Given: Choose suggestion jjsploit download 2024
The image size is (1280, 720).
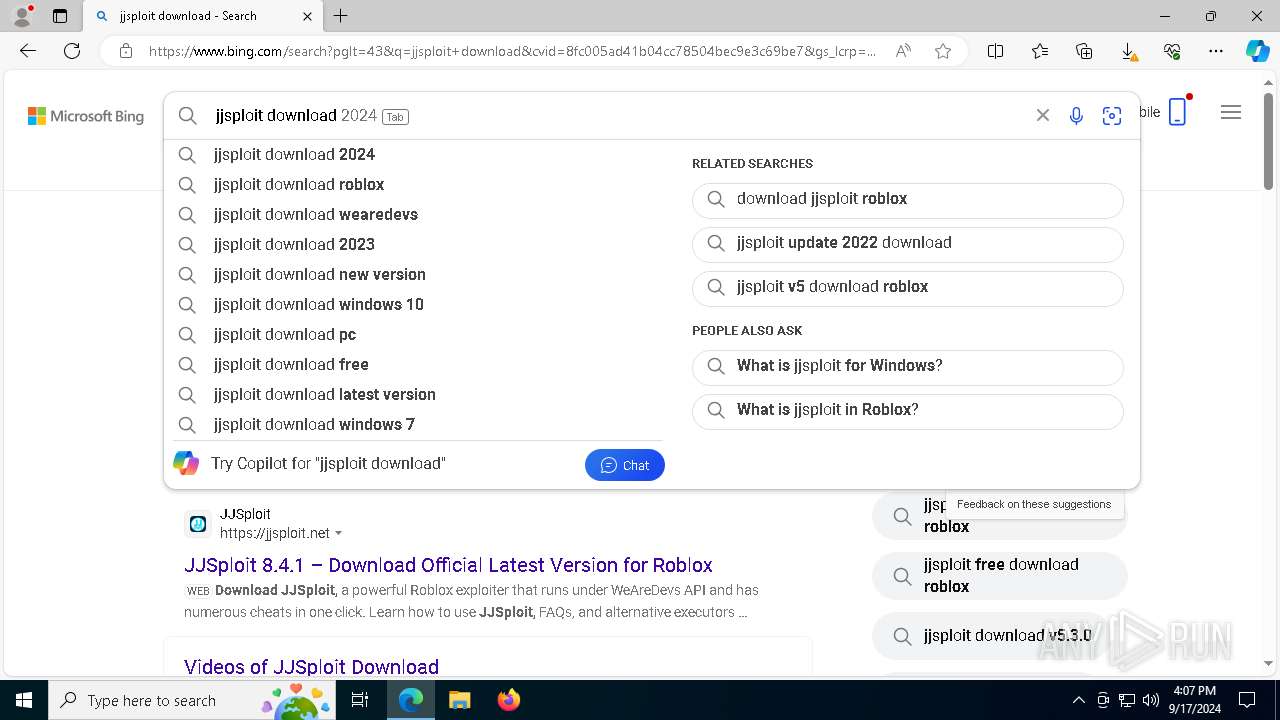Looking at the screenshot, I should pyautogui.click(x=418, y=154).
